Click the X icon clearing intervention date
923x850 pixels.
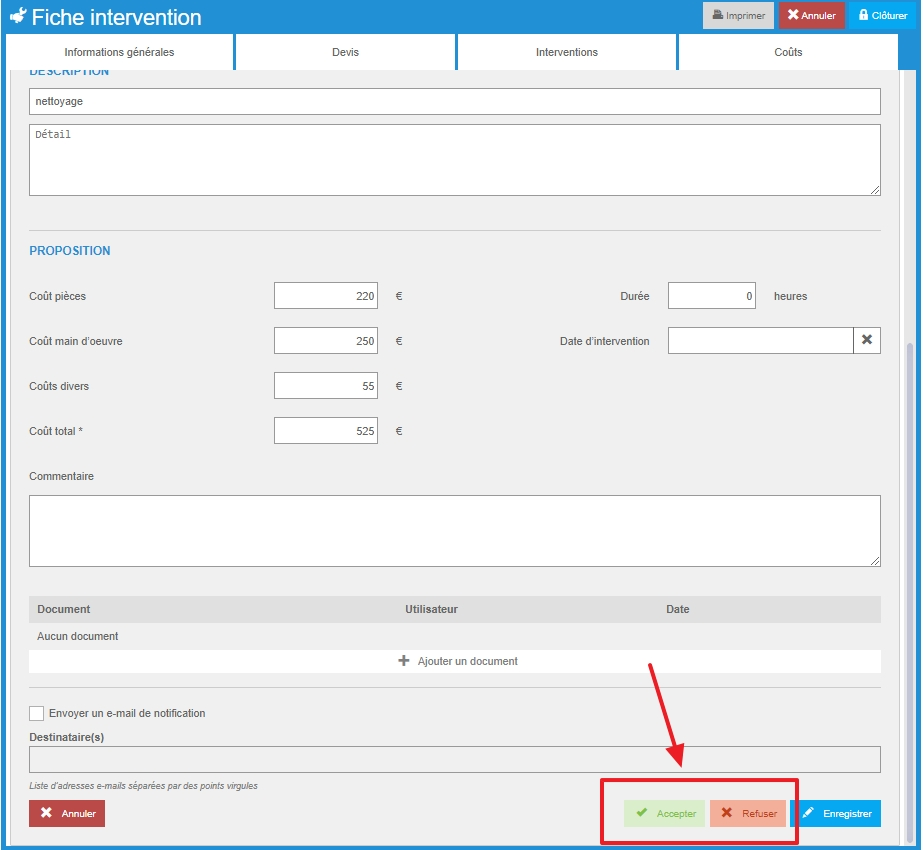coord(866,340)
